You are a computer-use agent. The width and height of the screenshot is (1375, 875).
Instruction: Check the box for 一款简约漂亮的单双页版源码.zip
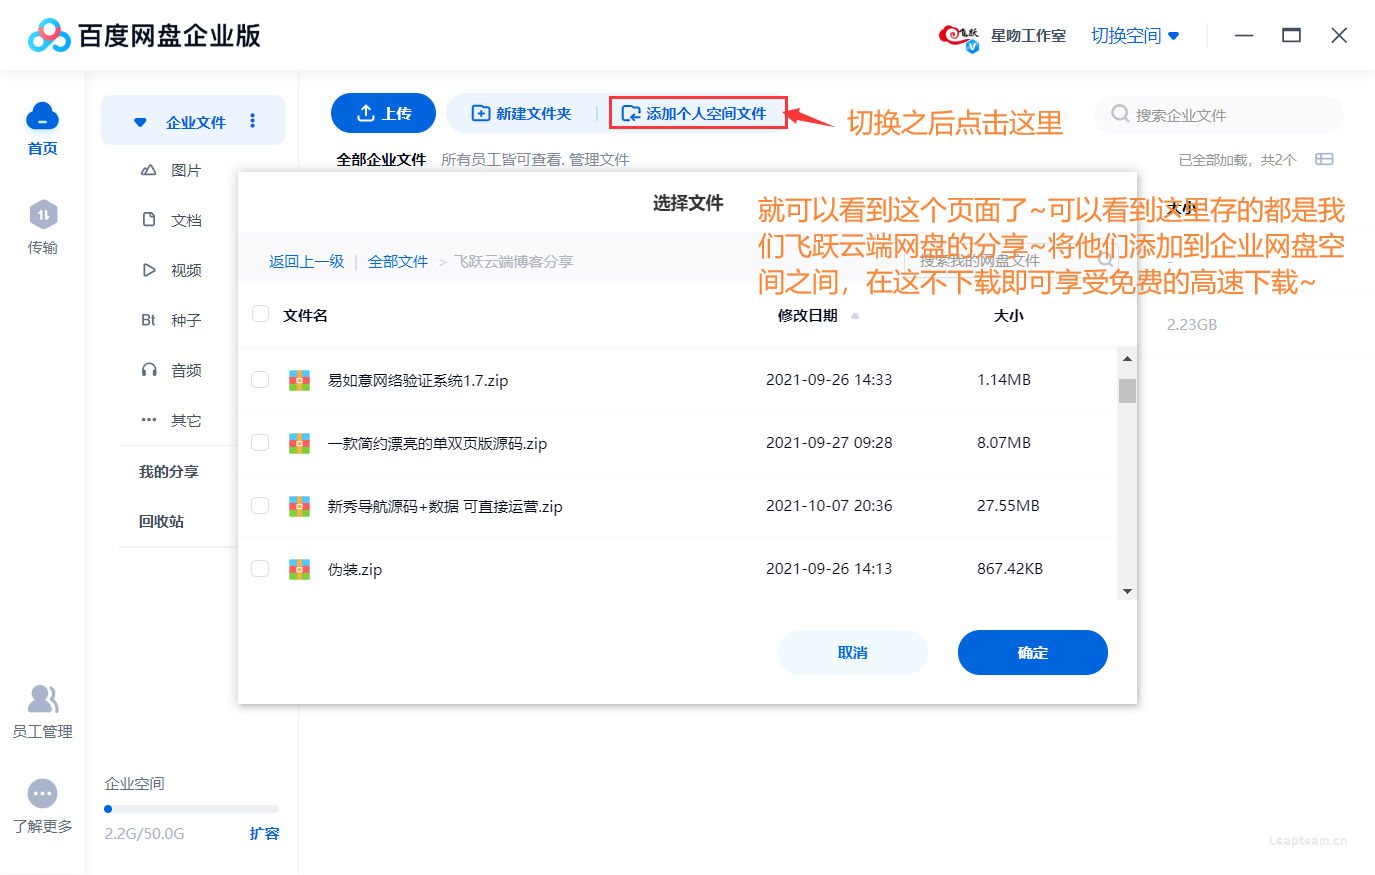(260, 443)
